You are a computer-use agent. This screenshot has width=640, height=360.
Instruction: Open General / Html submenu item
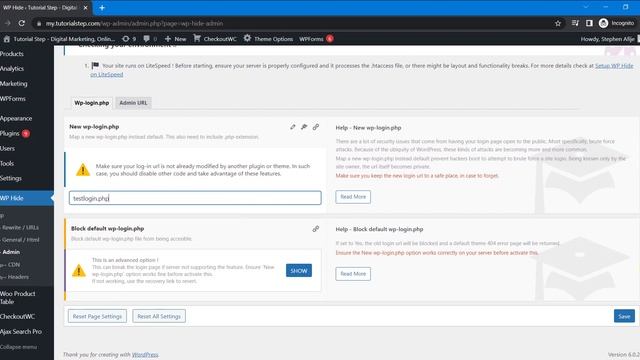click(x=20, y=240)
